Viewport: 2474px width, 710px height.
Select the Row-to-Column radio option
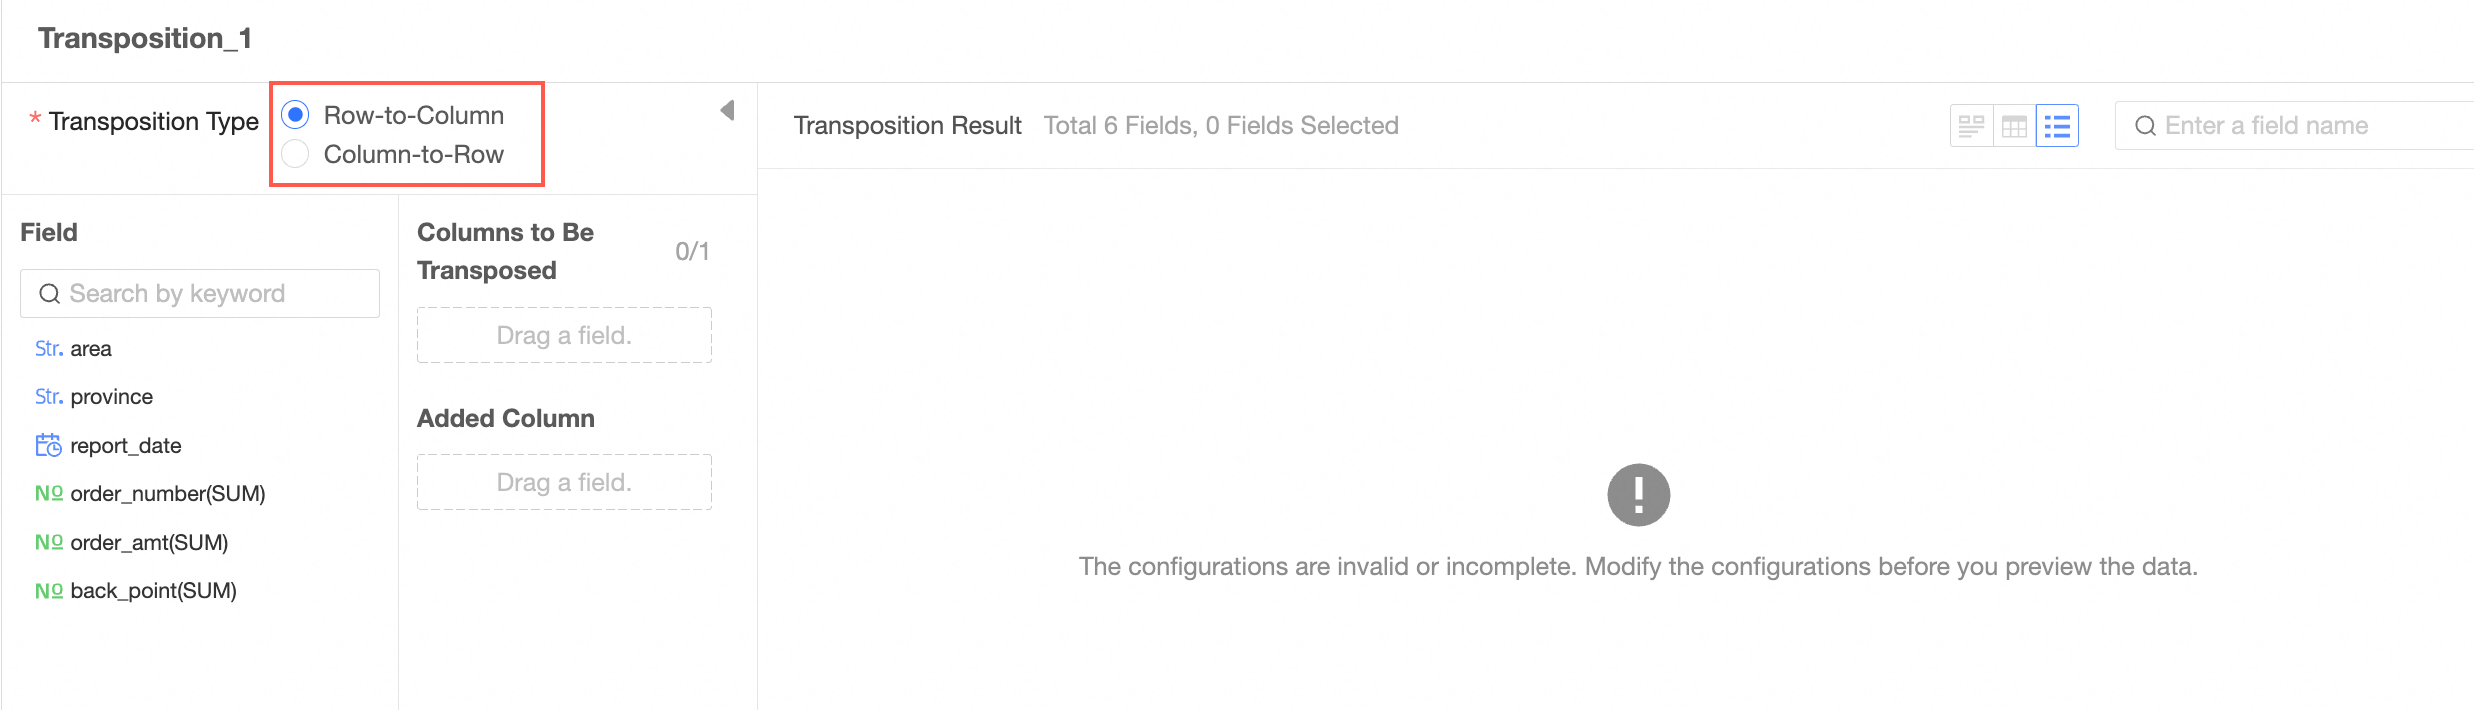296,115
